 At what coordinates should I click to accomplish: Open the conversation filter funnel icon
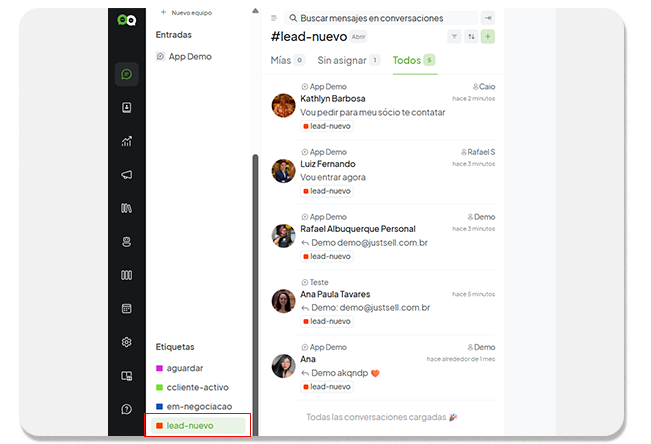[x=455, y=37]
